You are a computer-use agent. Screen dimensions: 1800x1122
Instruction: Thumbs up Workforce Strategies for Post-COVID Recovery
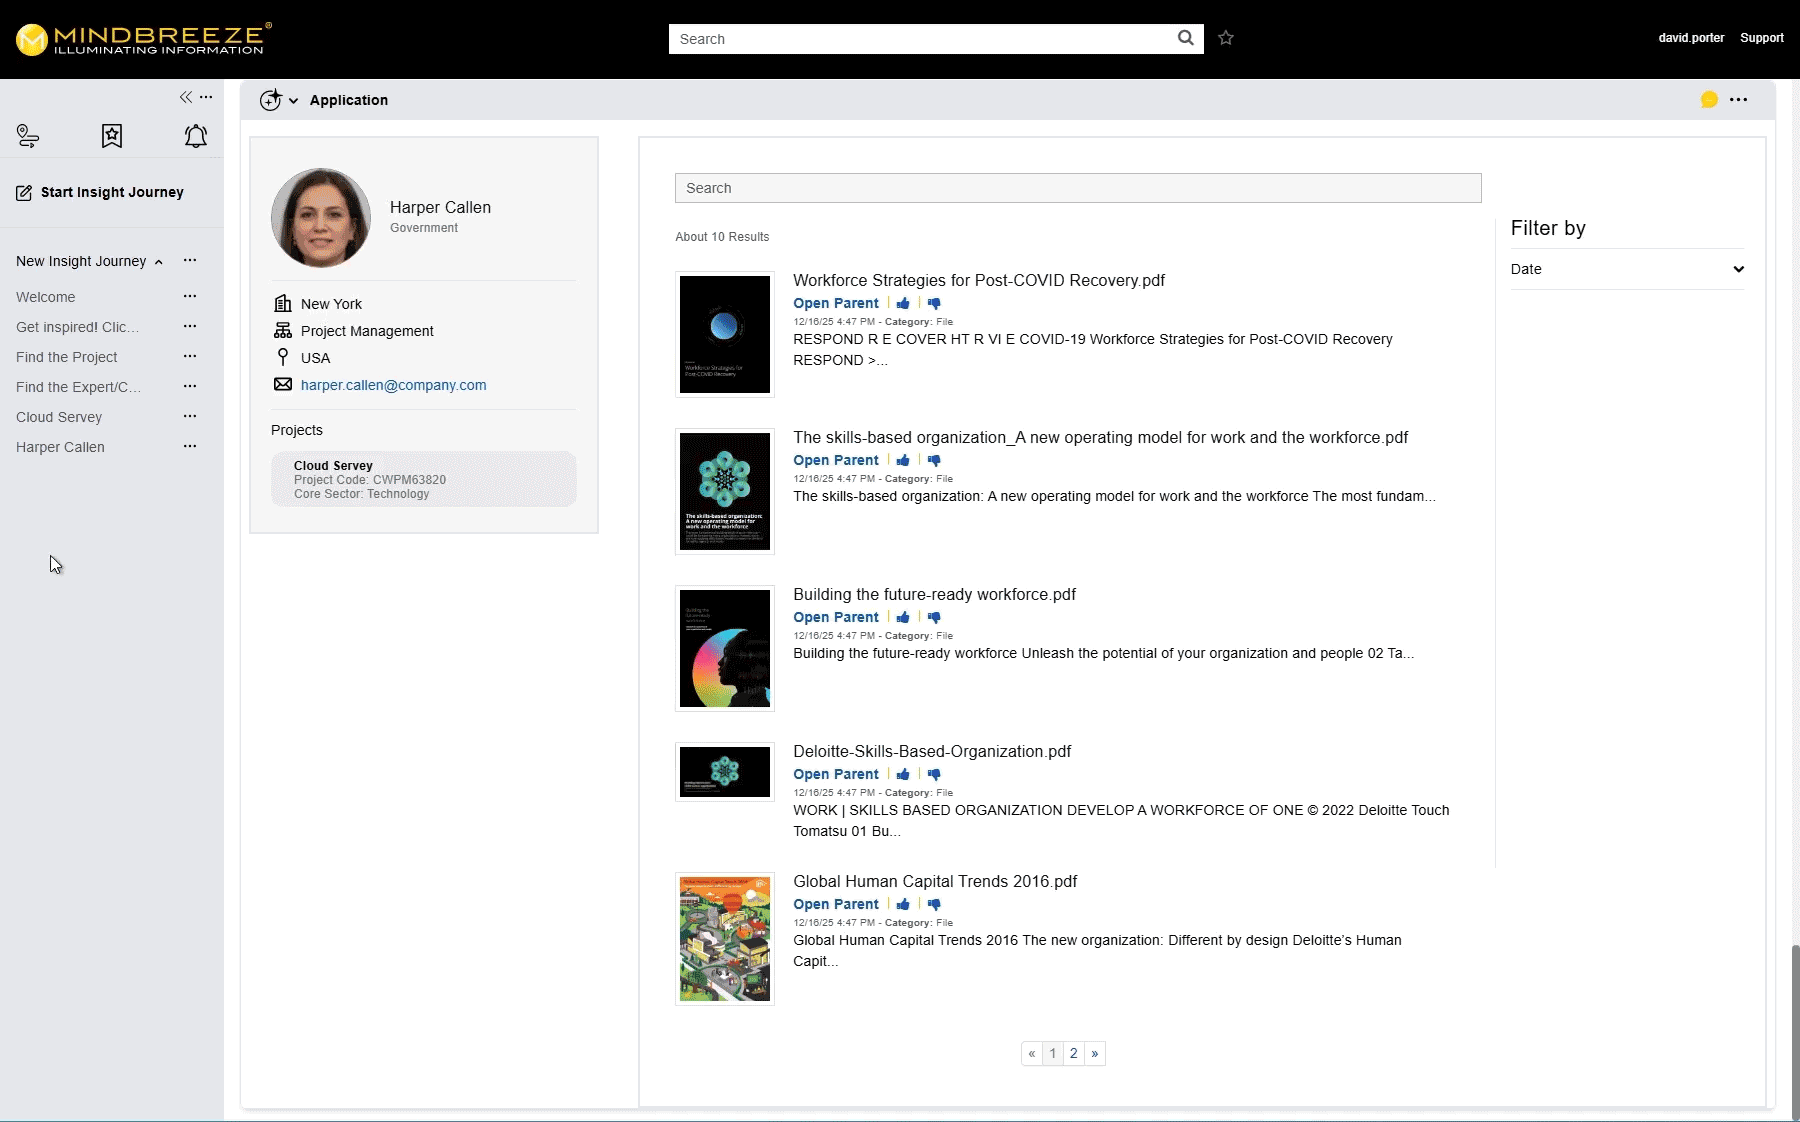click(903, 303)
